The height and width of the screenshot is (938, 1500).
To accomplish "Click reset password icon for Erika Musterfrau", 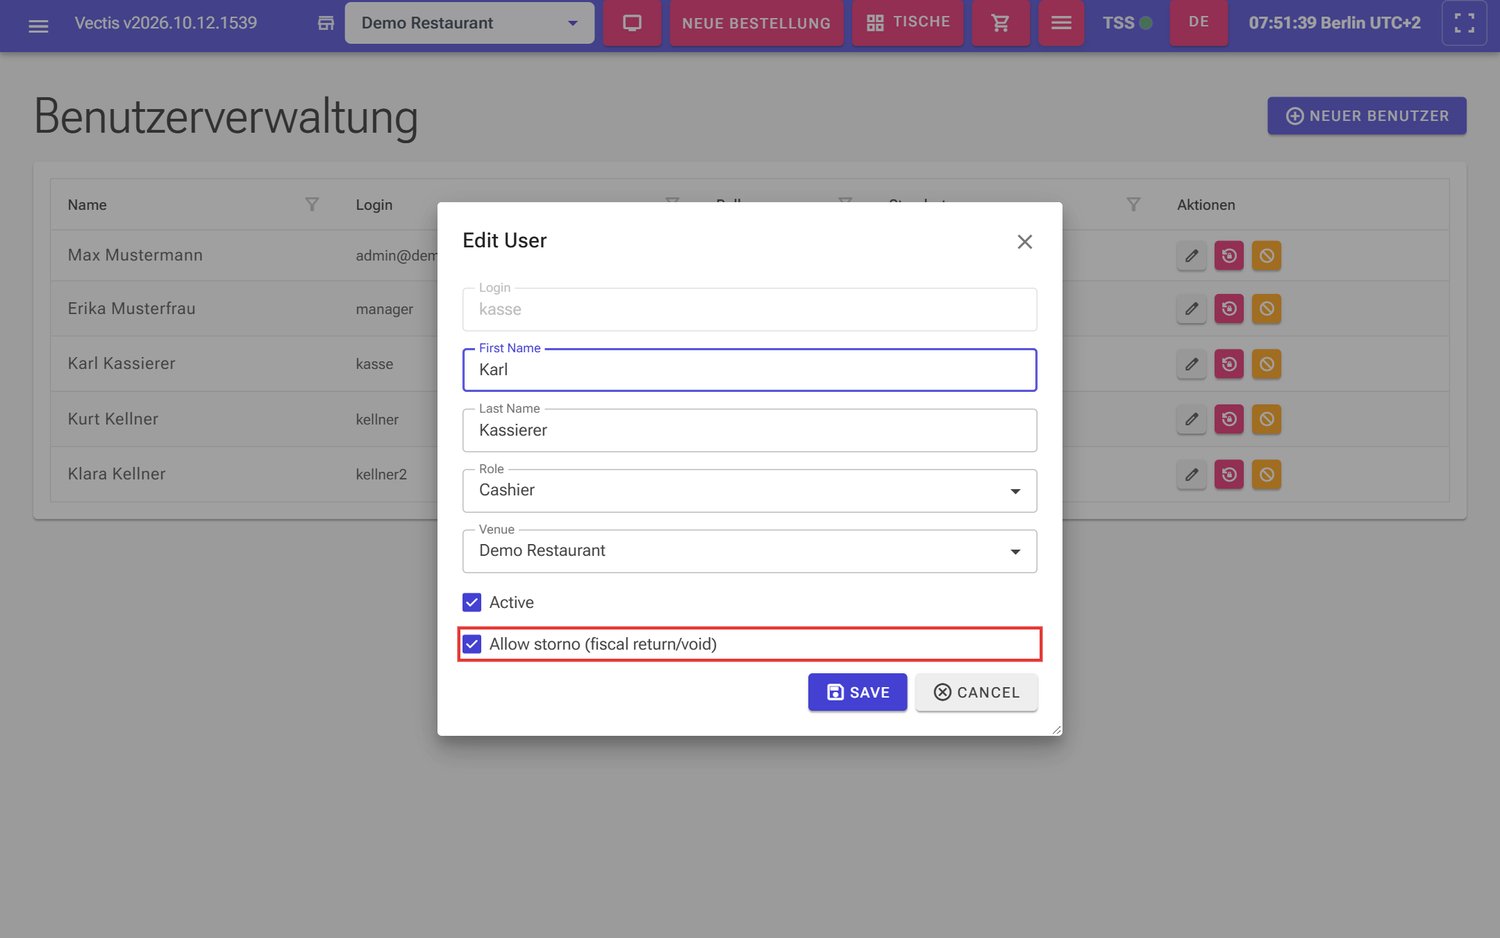I will tap(1229, 309).
